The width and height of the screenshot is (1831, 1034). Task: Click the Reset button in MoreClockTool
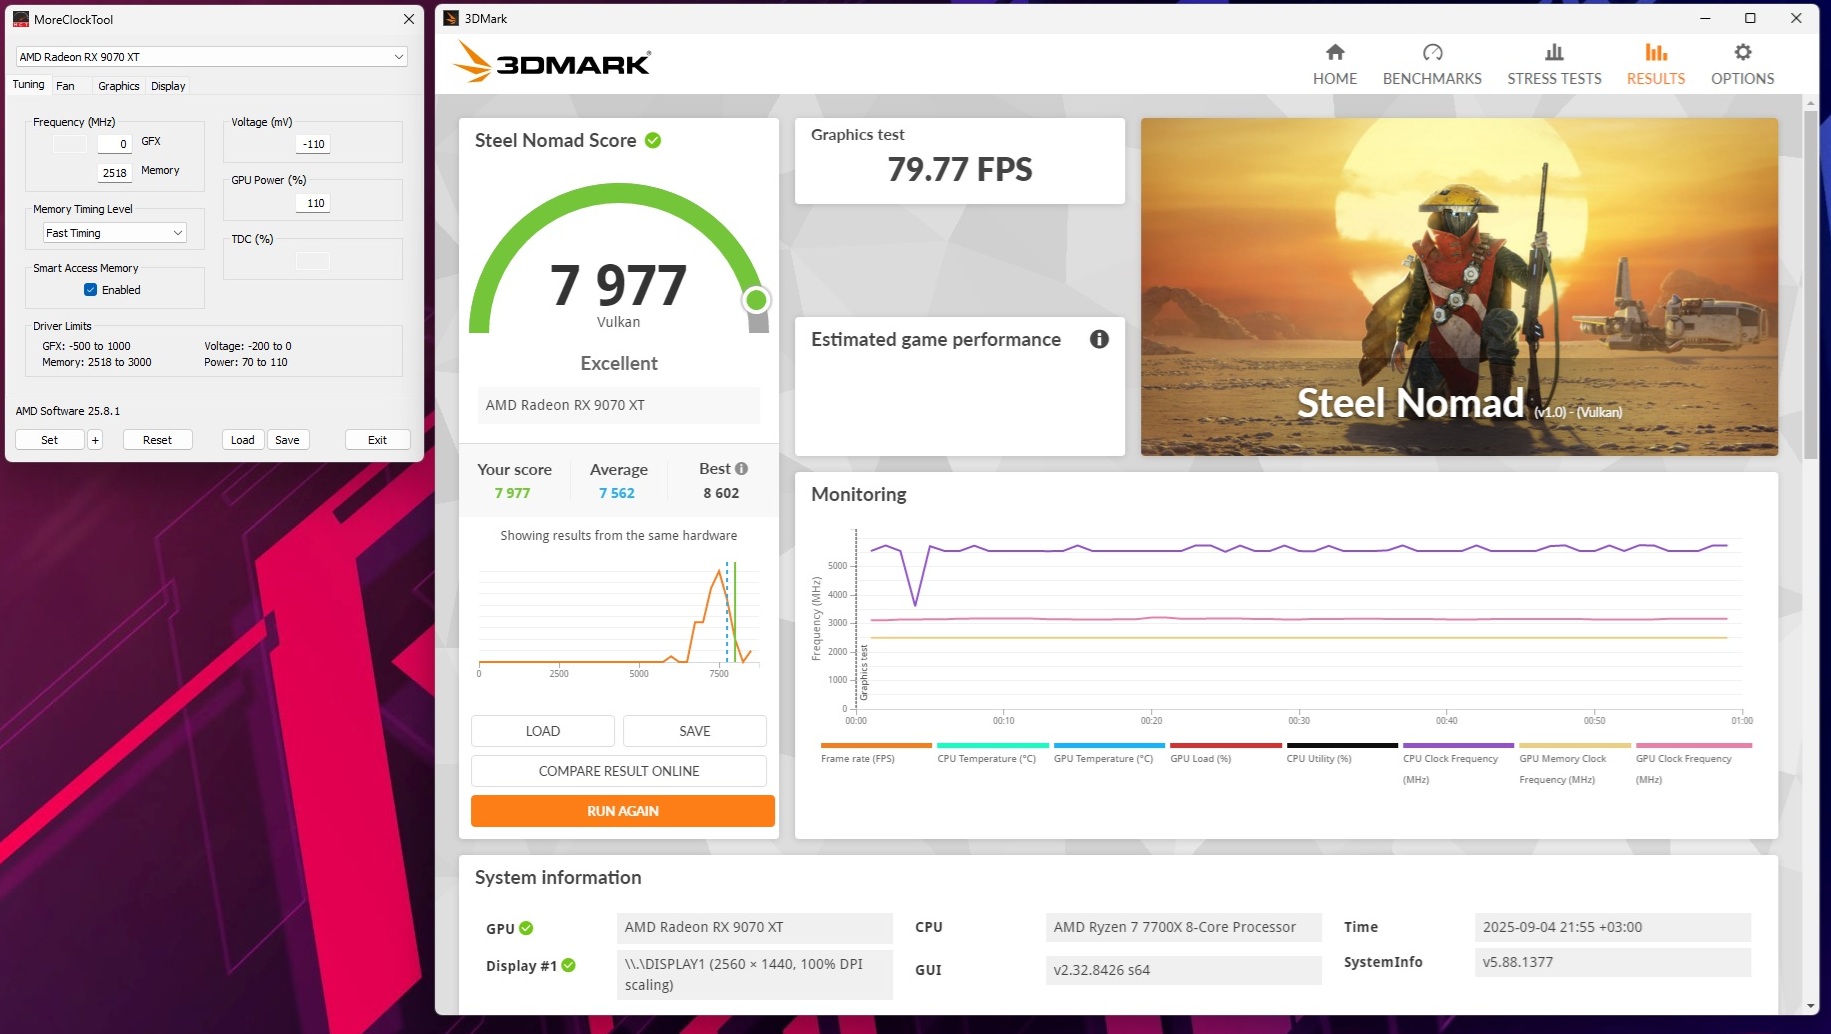tap(157, 440)
